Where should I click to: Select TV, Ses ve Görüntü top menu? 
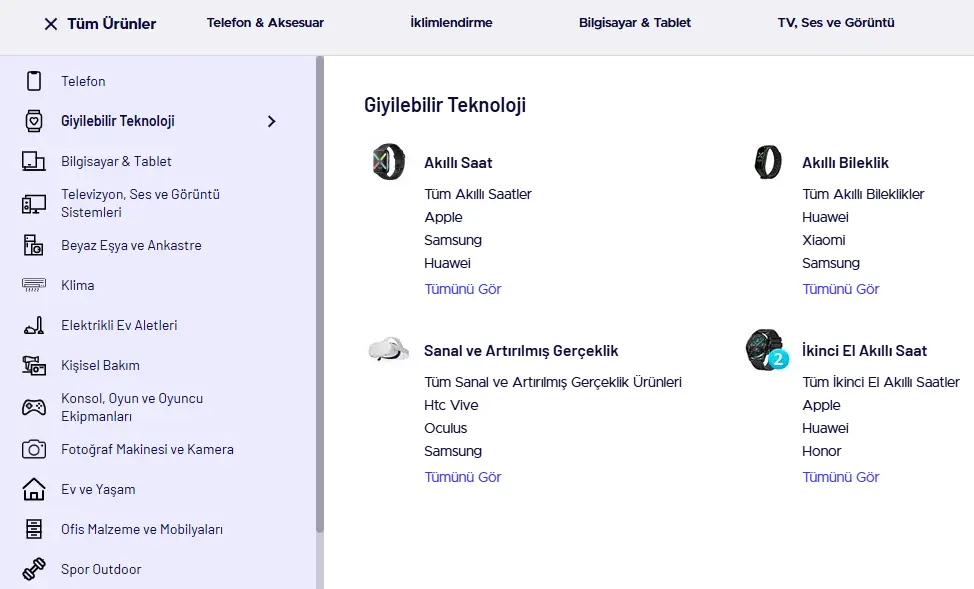pos(836,23)
